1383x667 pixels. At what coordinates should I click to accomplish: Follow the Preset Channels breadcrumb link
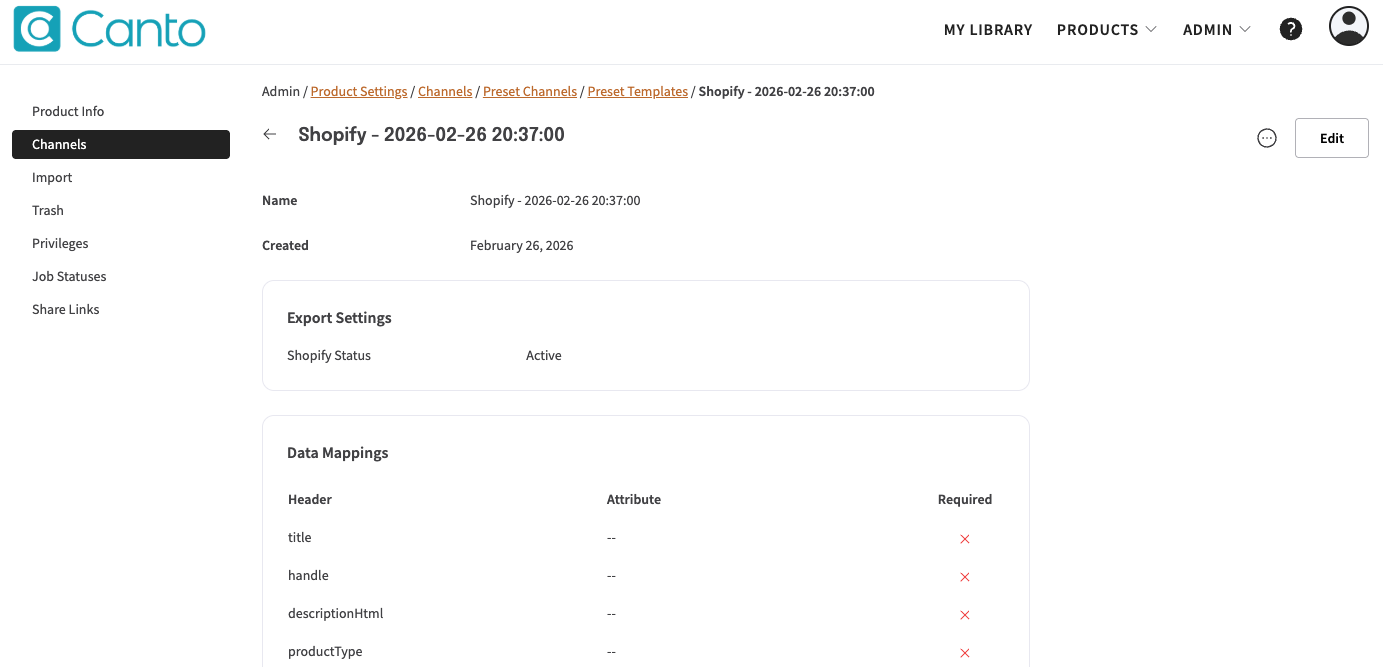tap(530, 91)
